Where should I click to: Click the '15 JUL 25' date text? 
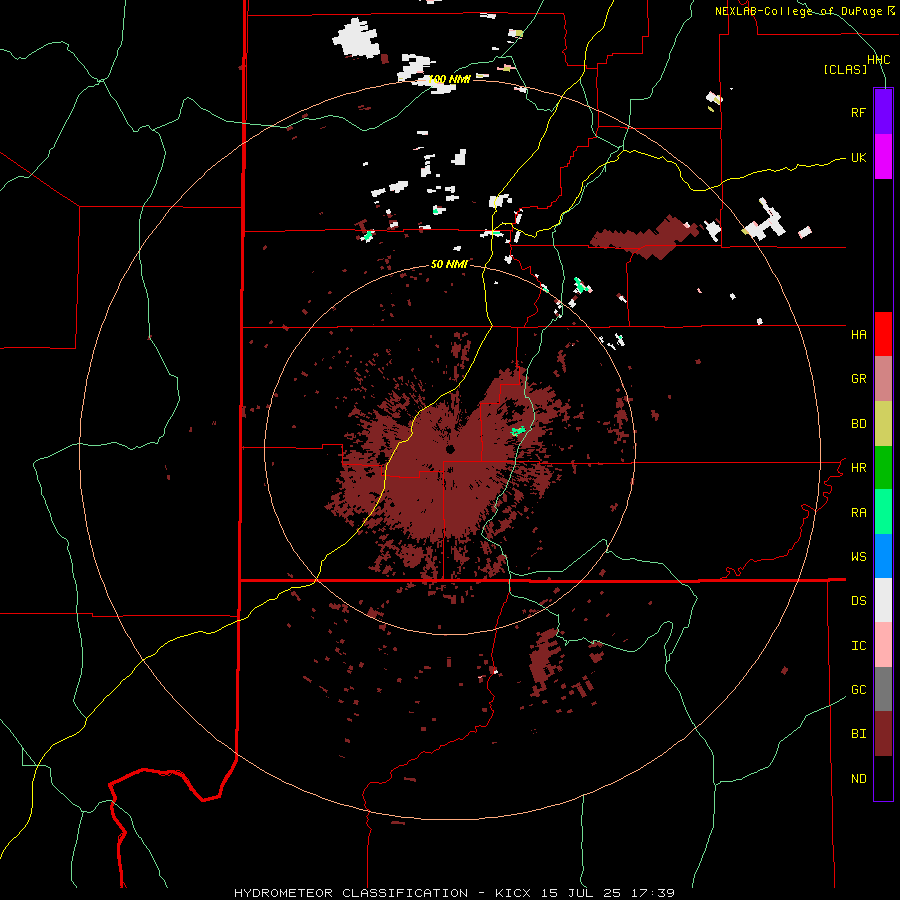coord(581,893)
